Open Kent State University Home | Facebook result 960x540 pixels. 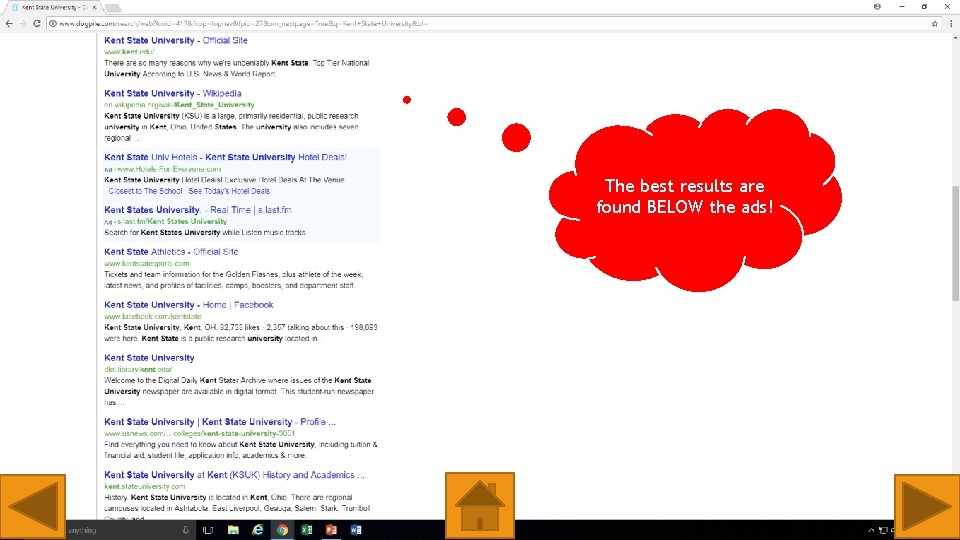pyautogui.click(x=189, y=305)
